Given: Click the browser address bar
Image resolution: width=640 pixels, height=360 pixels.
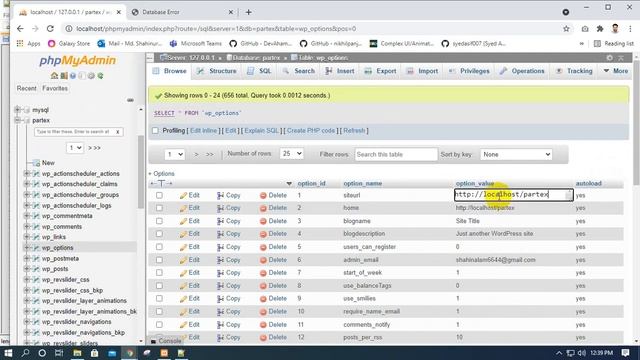Looking at the screenshot, I should [314, 29].
